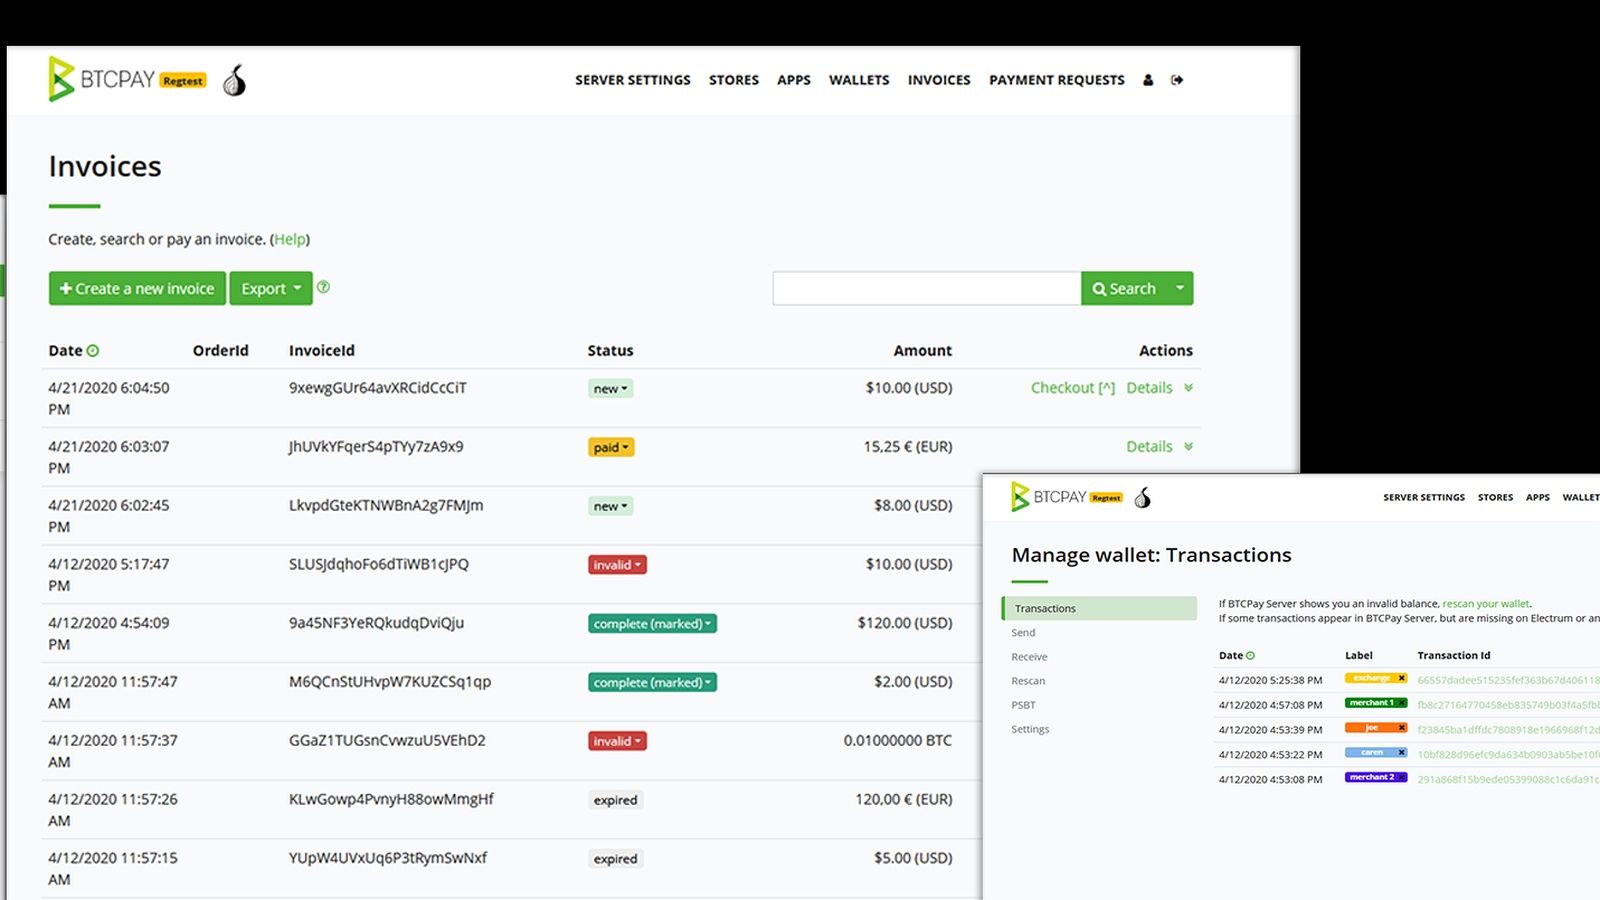Viewport: 1600px width, 900px height.
Task: Open 'new' status dropdown for 9xewgGUr64avXRCidCcCiT
Action: (610, 389)
